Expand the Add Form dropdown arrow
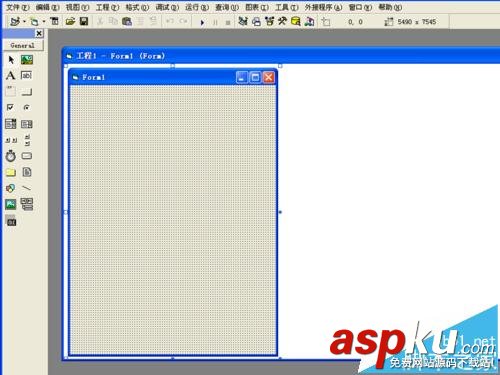 (x=44, y=22)
